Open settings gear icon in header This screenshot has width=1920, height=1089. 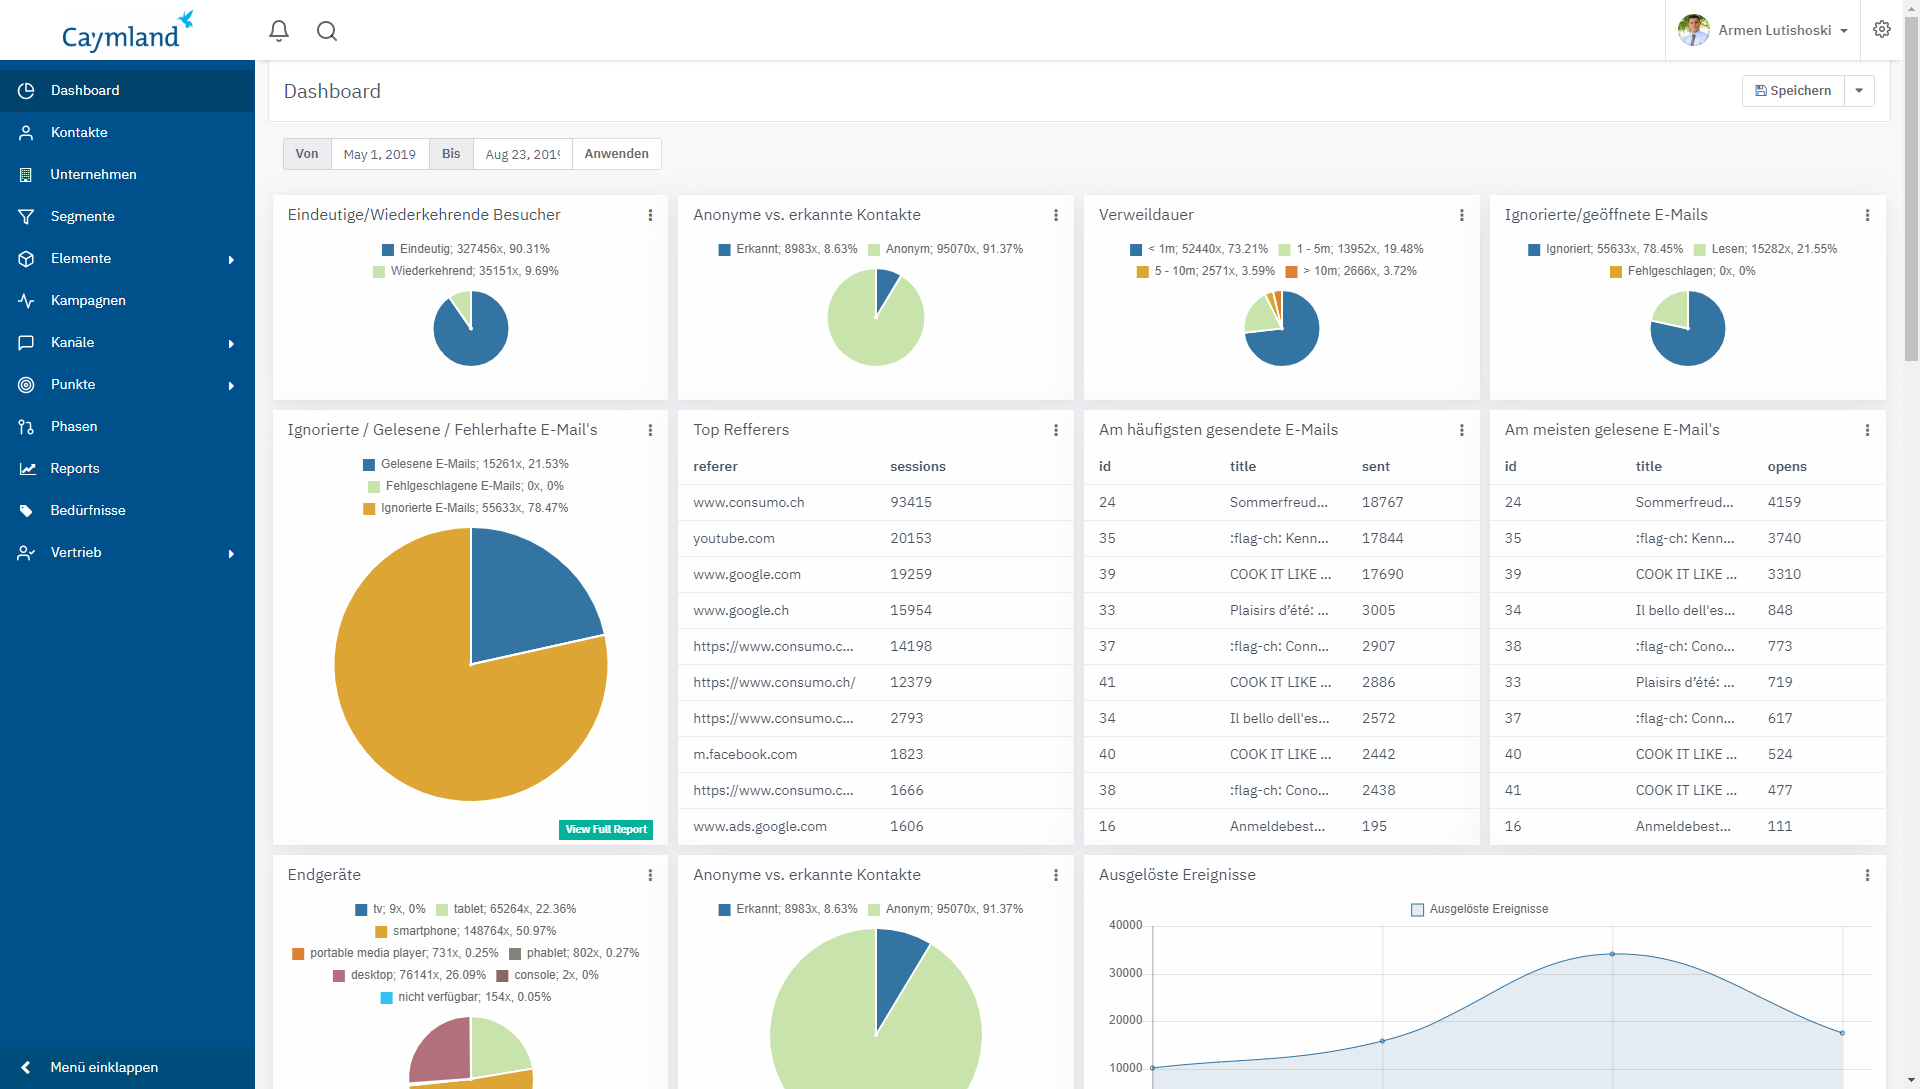click(1882, 30)
